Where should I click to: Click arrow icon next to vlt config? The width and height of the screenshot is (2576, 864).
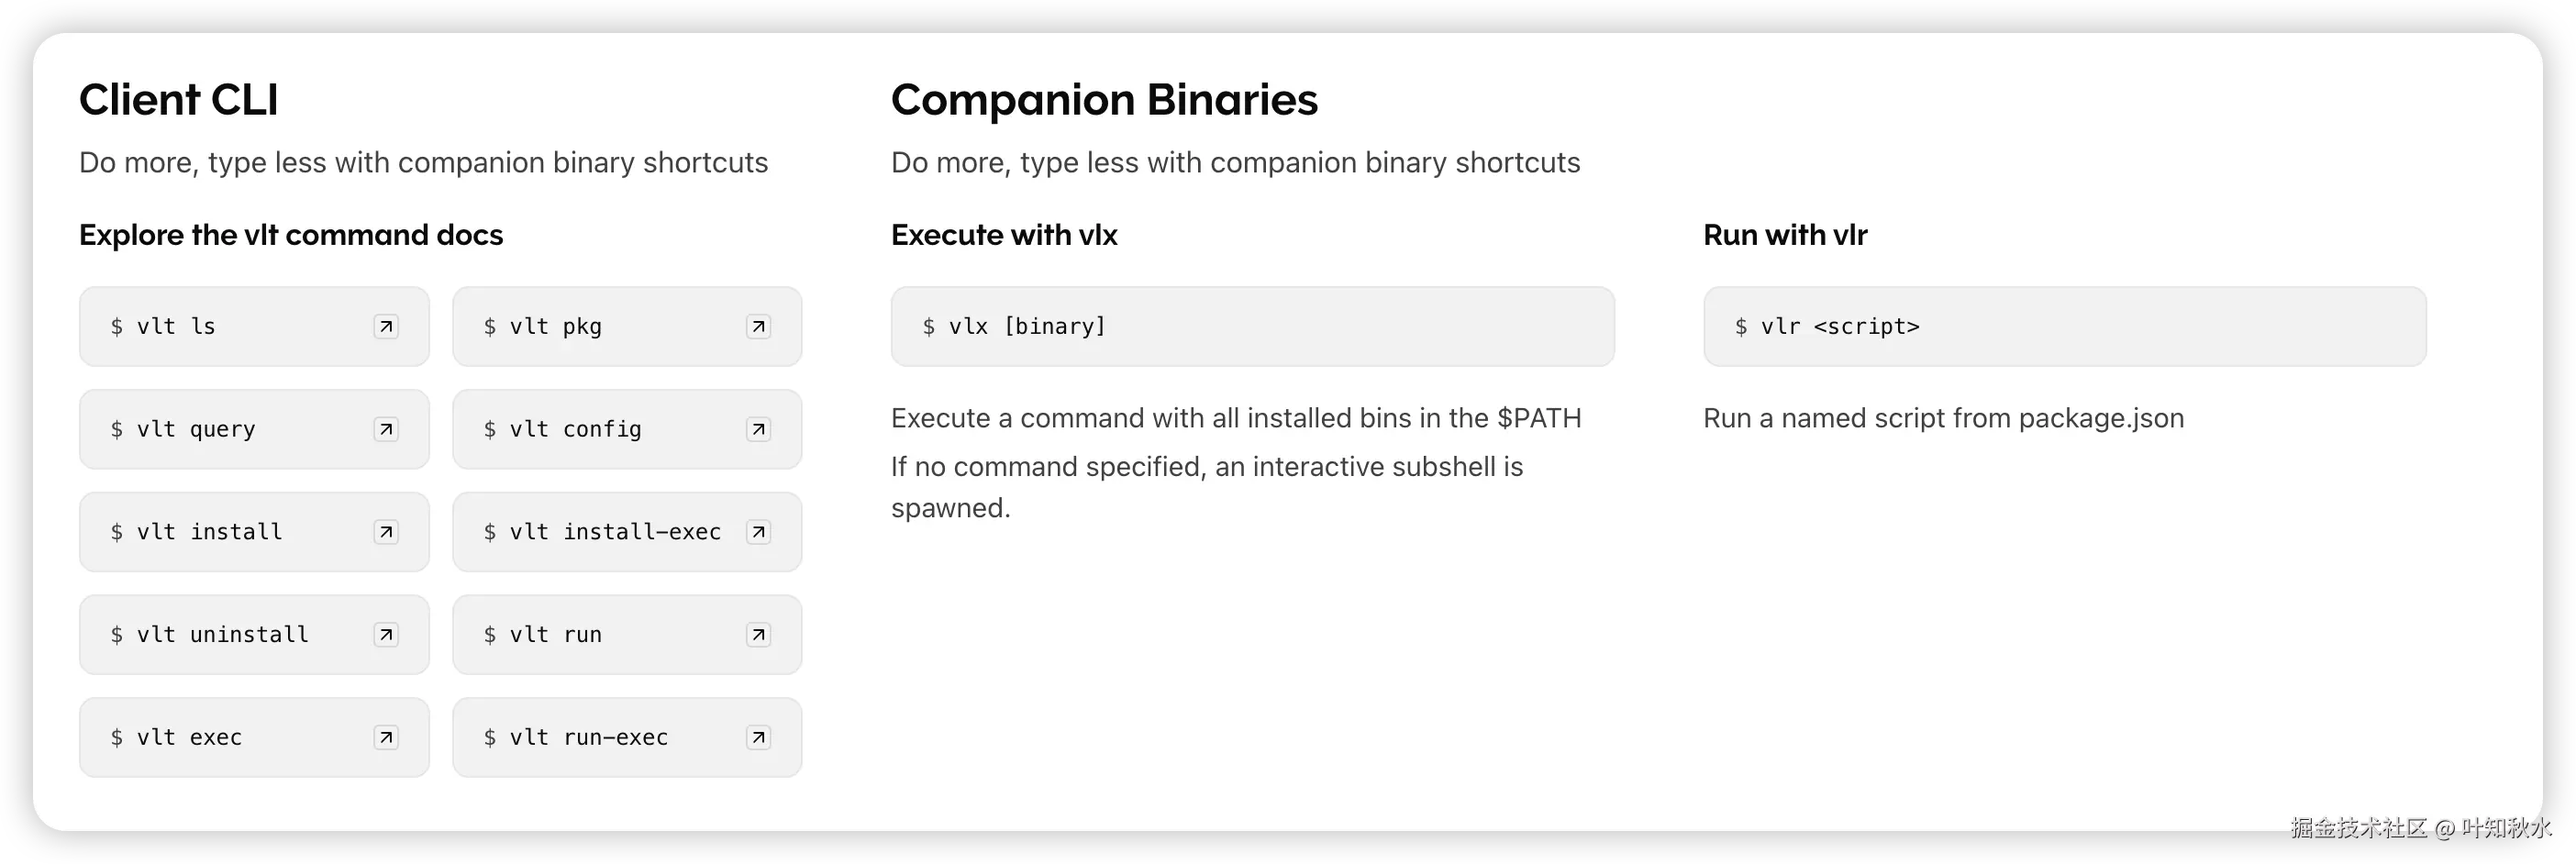(x=759, y=429)
